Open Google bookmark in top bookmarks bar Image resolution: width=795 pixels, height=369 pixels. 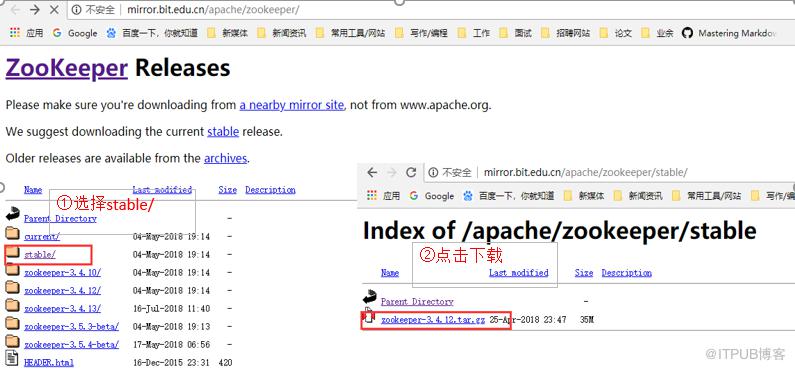pyautogui.click(x=75, y=33)
